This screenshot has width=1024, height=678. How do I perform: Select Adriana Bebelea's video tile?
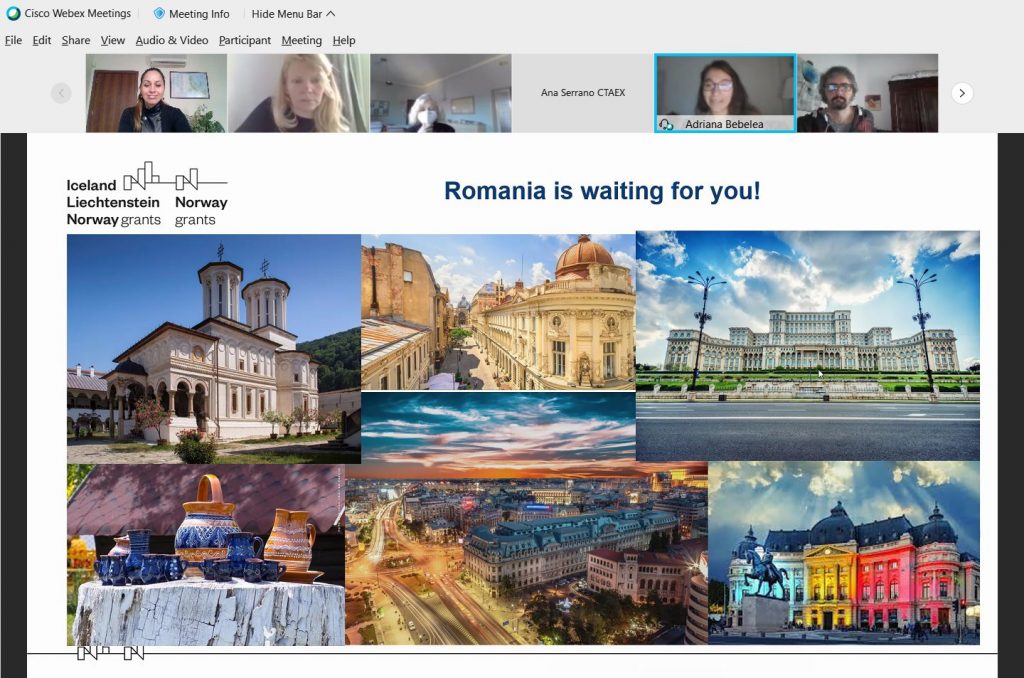[x=725, y=93]
